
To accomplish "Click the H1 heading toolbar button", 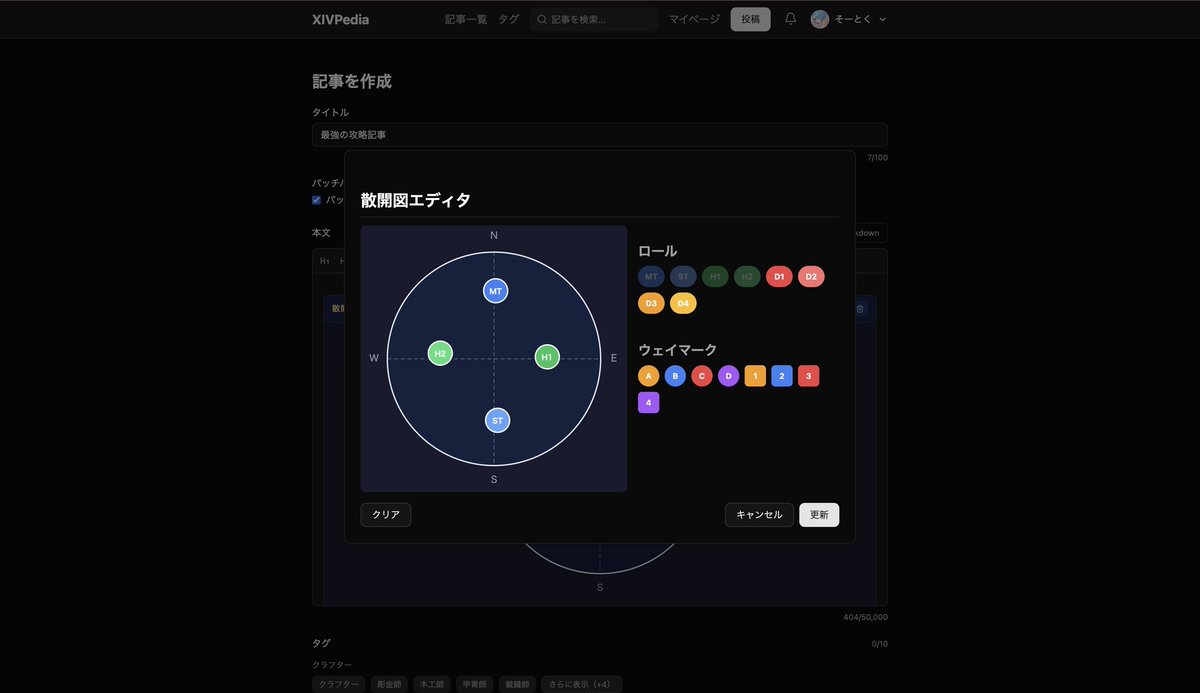I will (325, 261).
